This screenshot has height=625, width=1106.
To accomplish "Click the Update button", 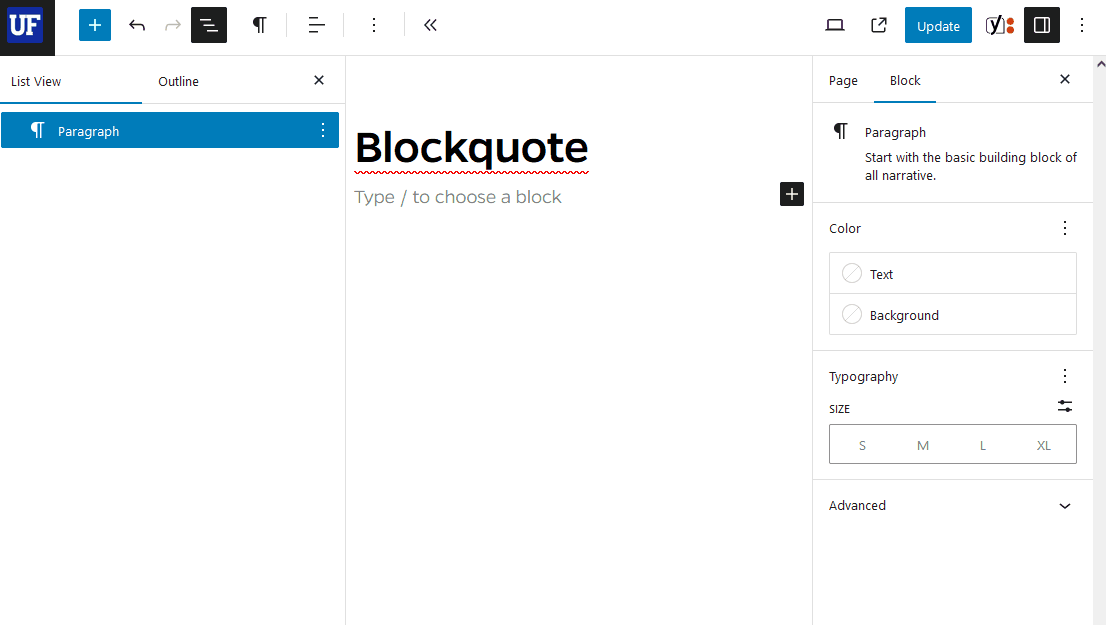I will pos(937,25).
